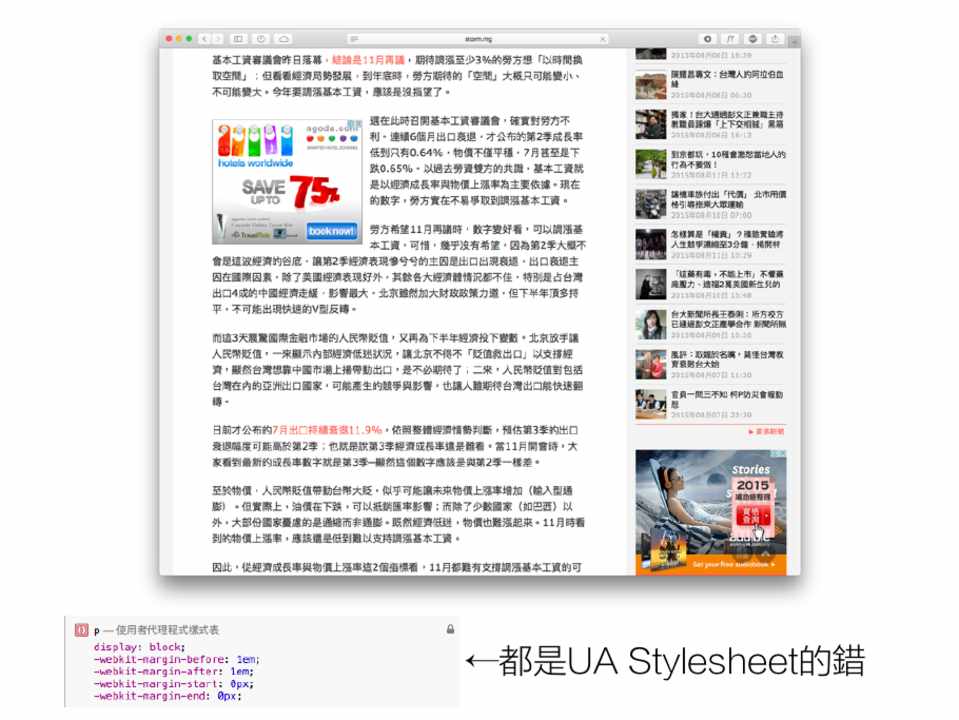Click the new tab plus button
Image resolution: width=959 pixels, height=720 pixels.
pos(795,39)
